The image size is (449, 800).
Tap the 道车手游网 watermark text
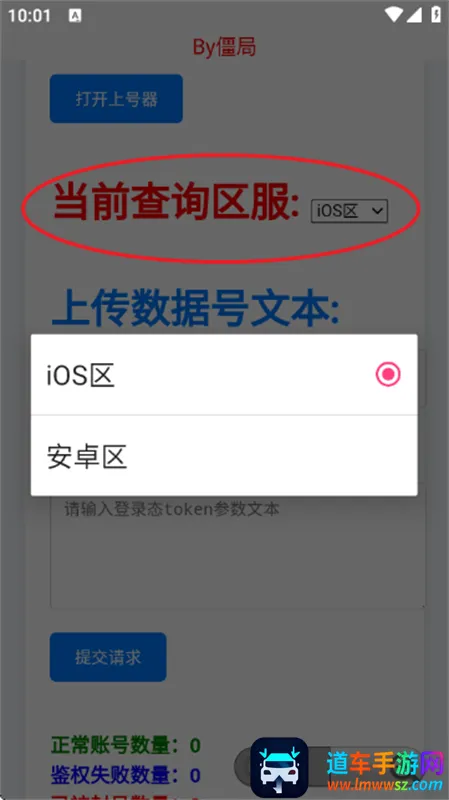[x=385, y=763]
